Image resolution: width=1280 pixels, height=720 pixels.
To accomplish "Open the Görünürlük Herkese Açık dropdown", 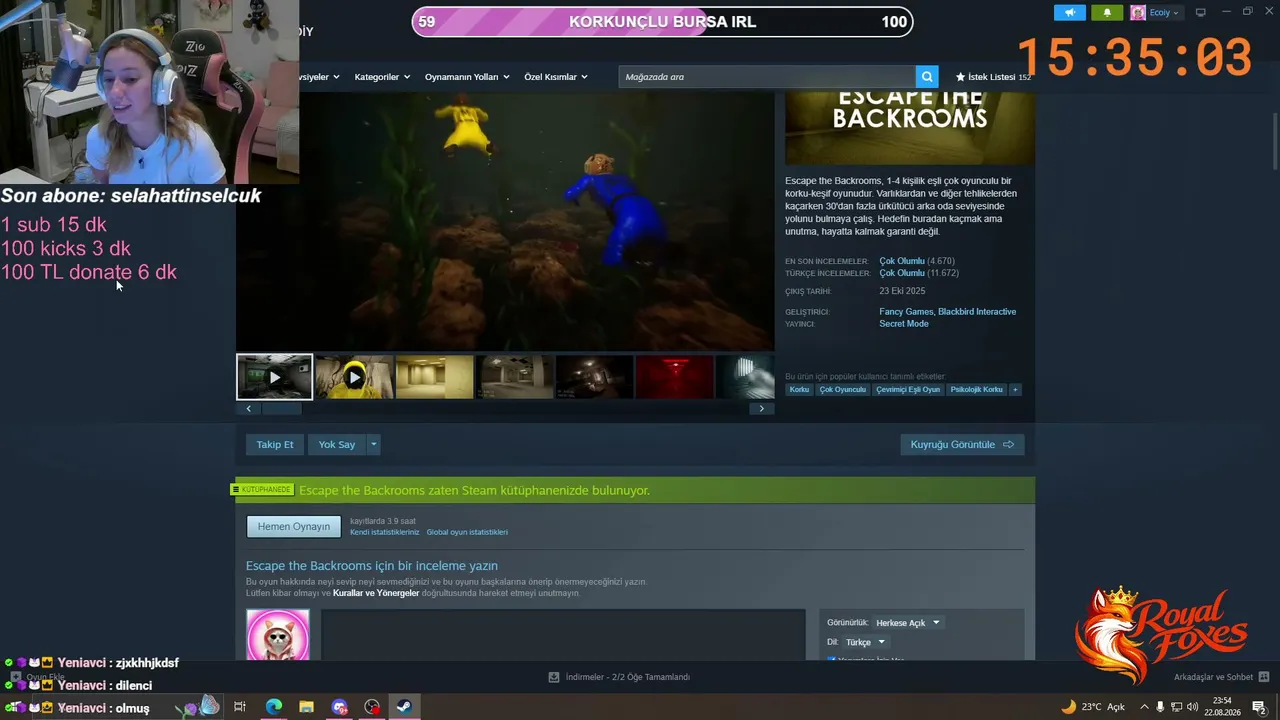I will pos(908,623).
